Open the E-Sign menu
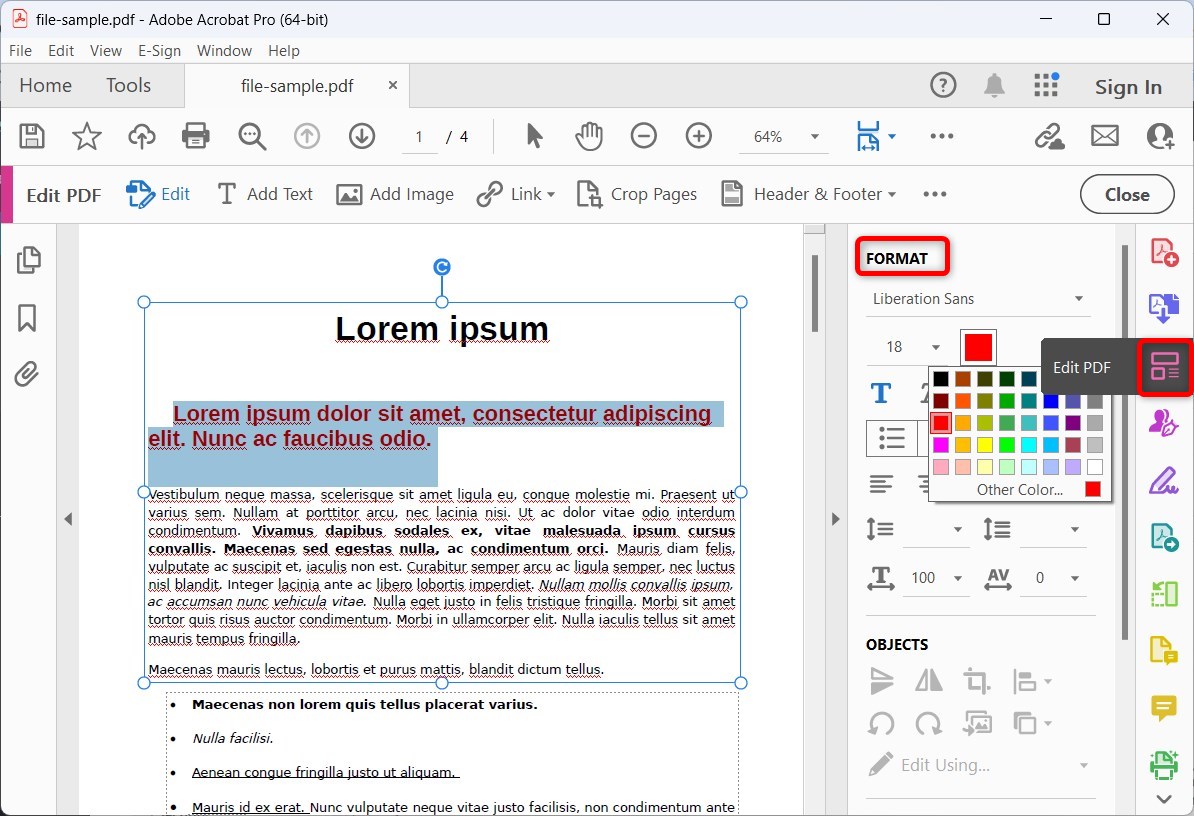The image size is (1194, 816). (159, 51)
